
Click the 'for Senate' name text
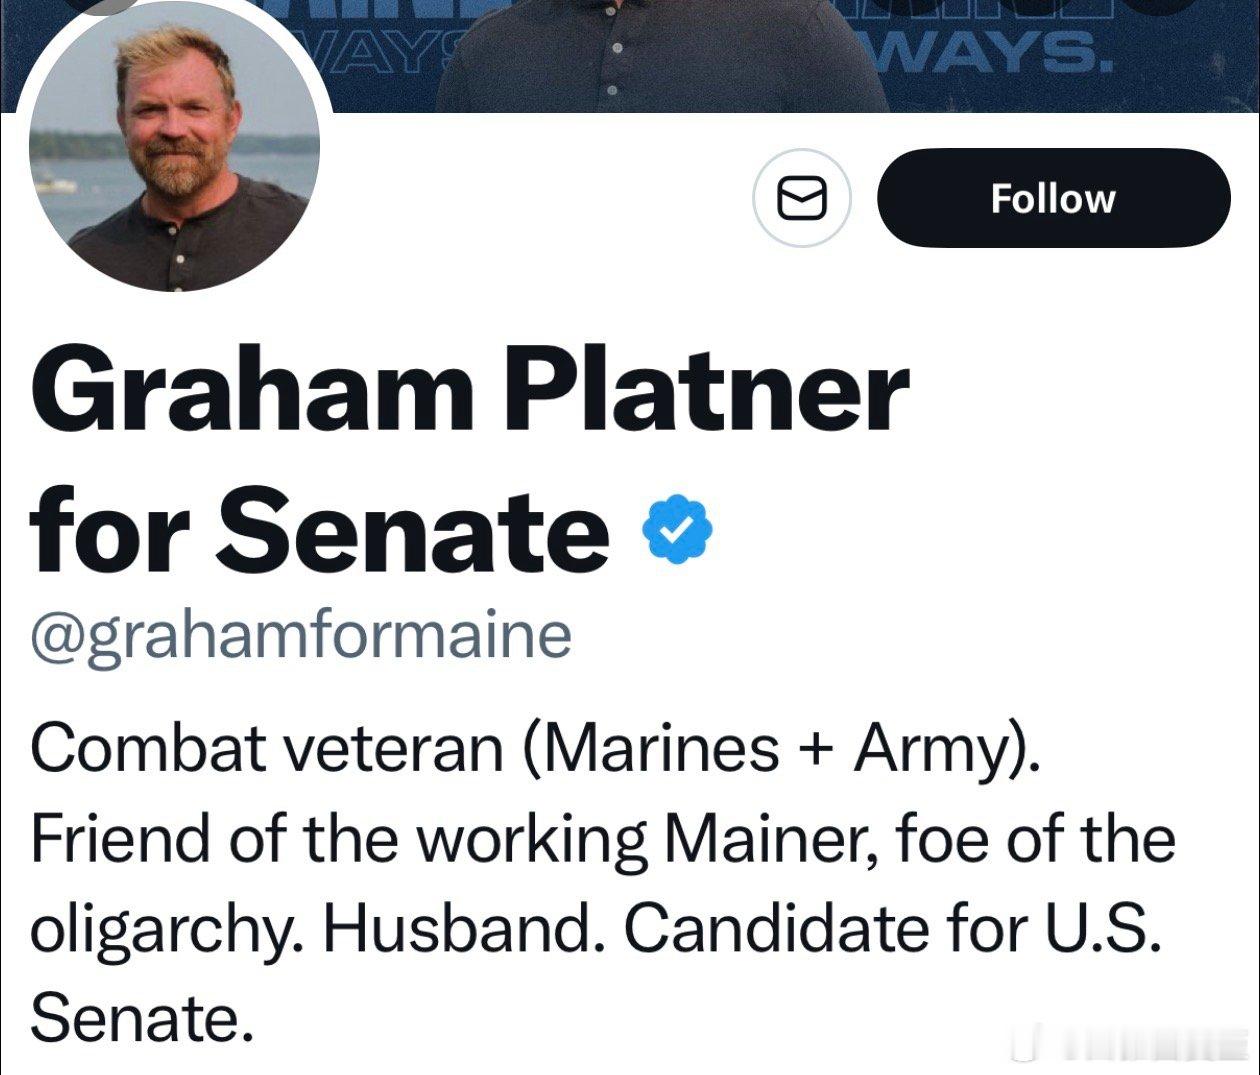coord(320,530)
